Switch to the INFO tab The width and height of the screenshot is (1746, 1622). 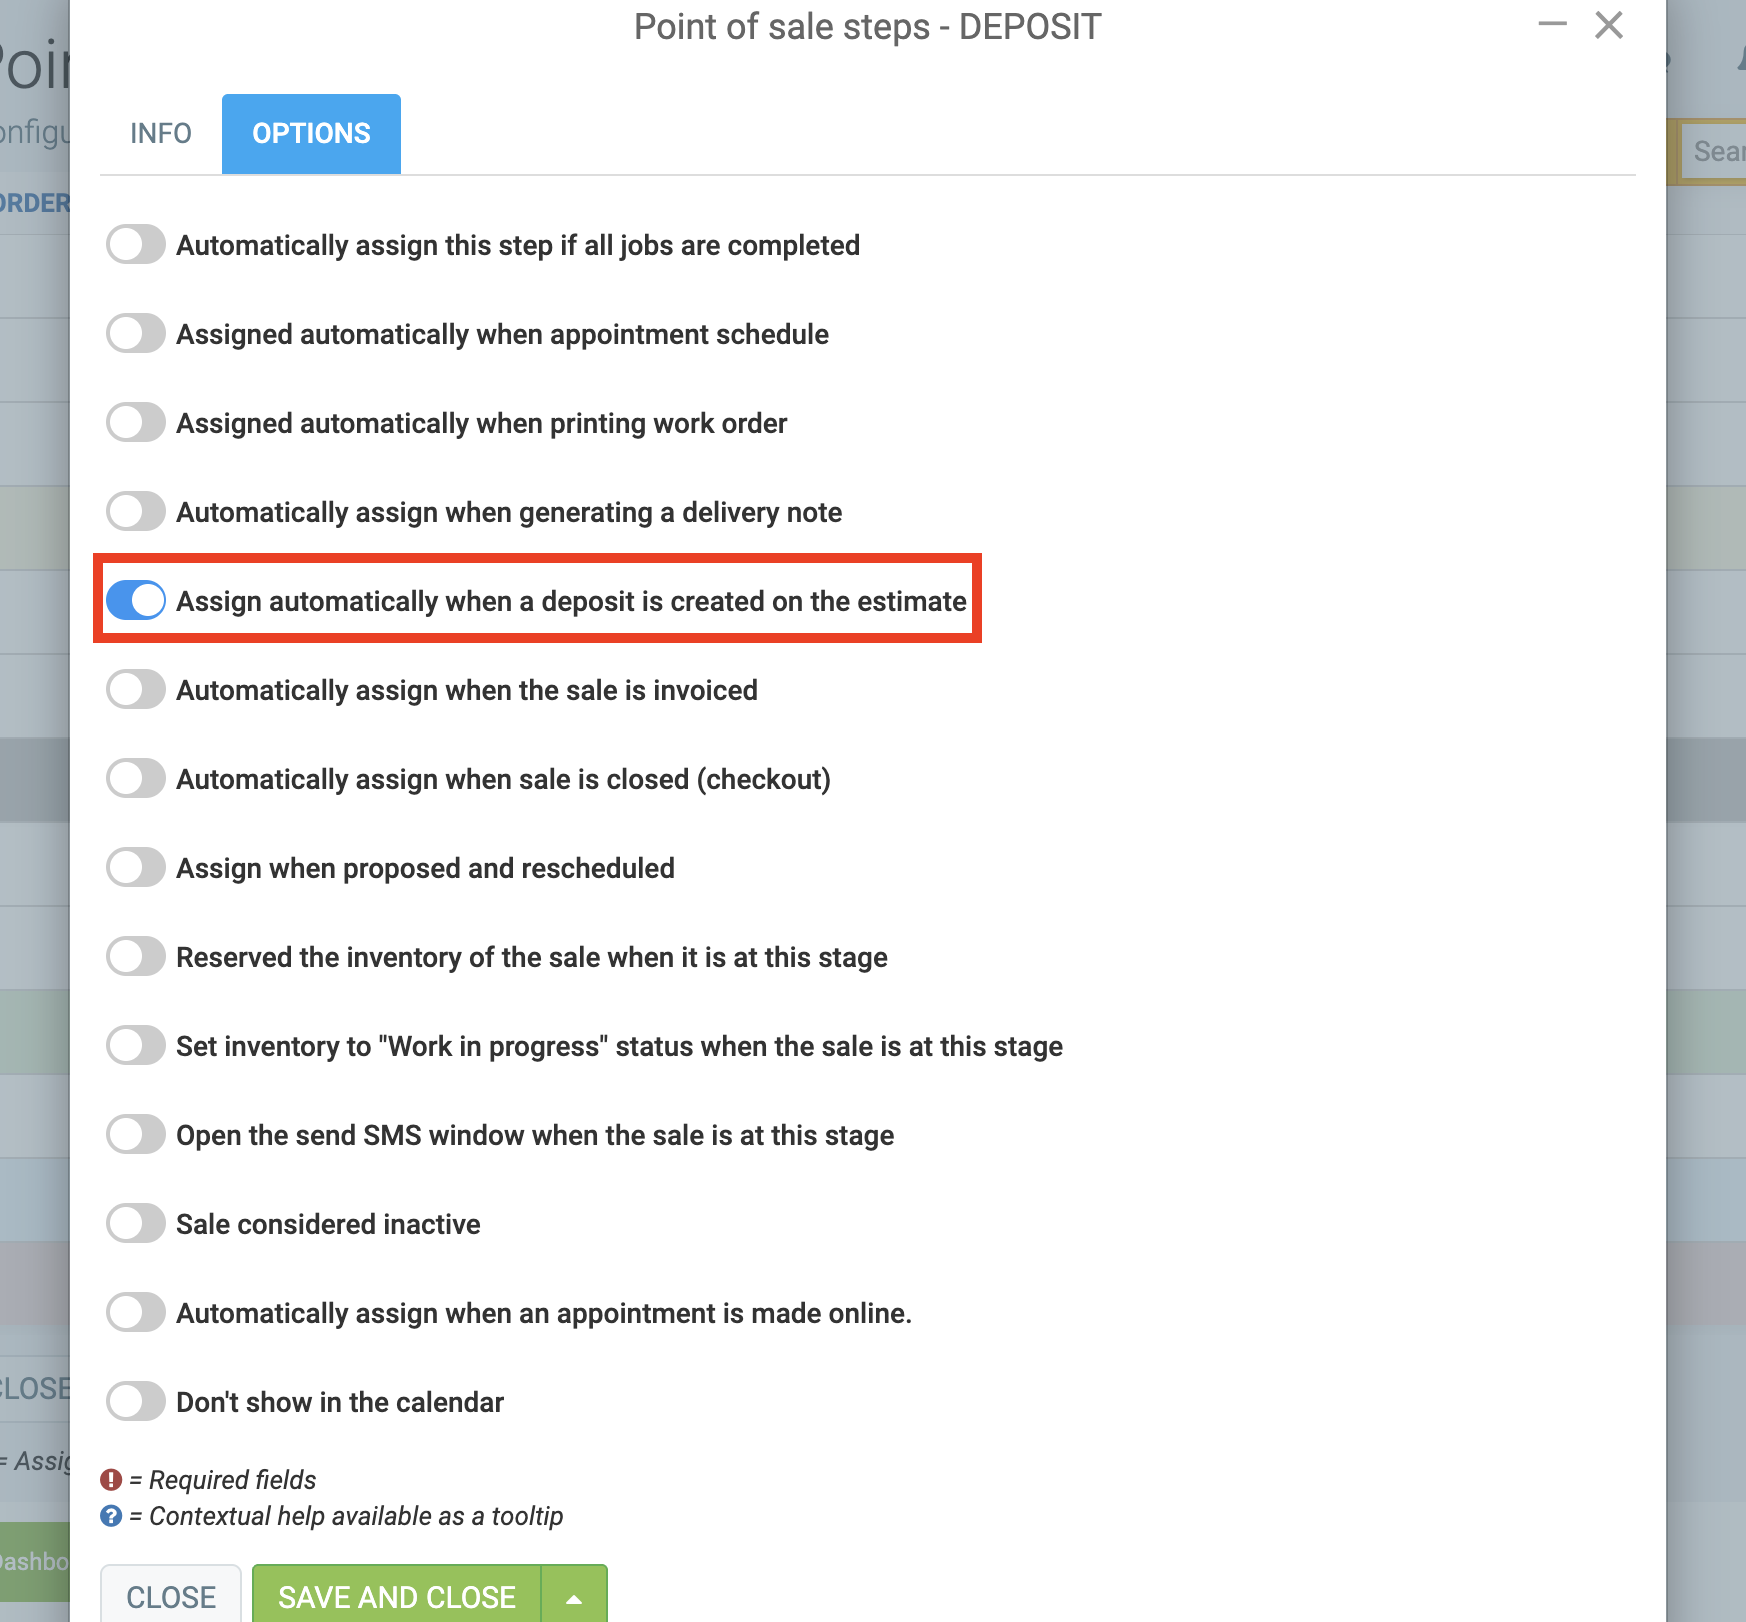[x=160, y=134]
